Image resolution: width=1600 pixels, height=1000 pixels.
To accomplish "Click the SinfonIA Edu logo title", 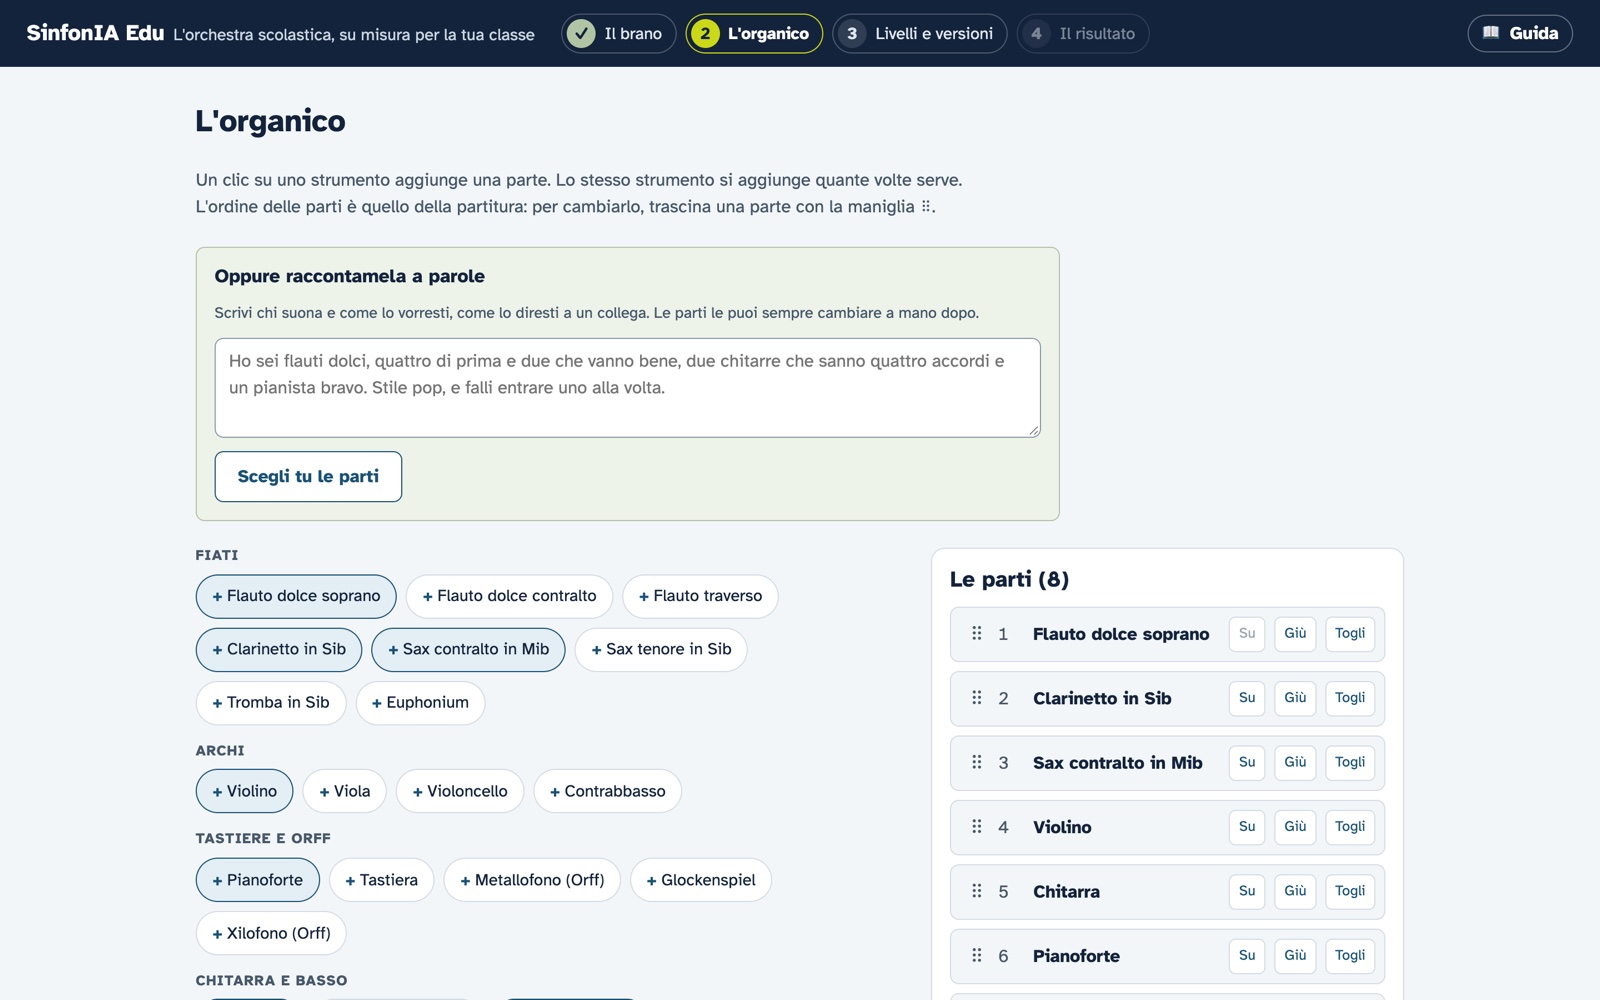I will (x=95, y=33).
